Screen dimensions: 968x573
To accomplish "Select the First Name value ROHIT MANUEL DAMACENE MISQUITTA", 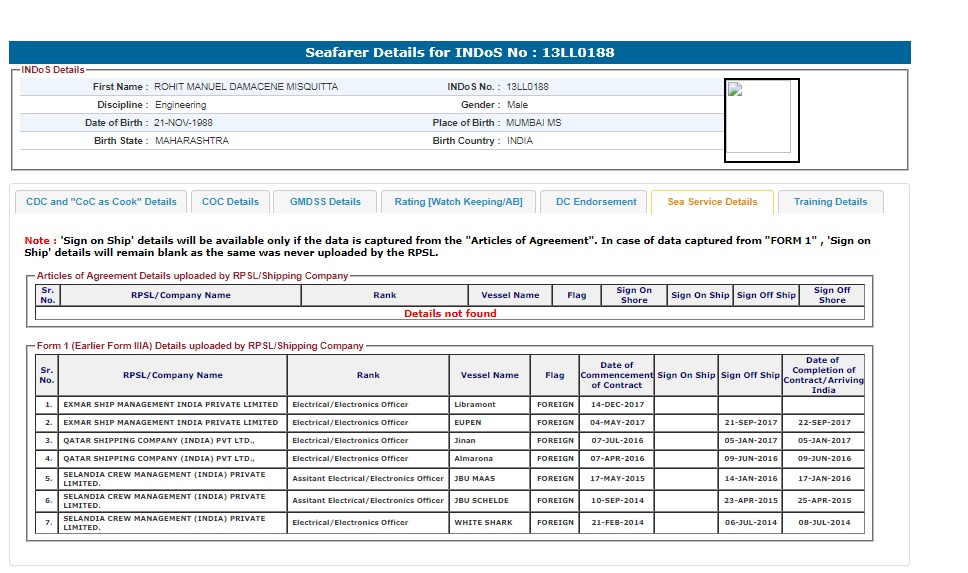I will pos(246,87).
